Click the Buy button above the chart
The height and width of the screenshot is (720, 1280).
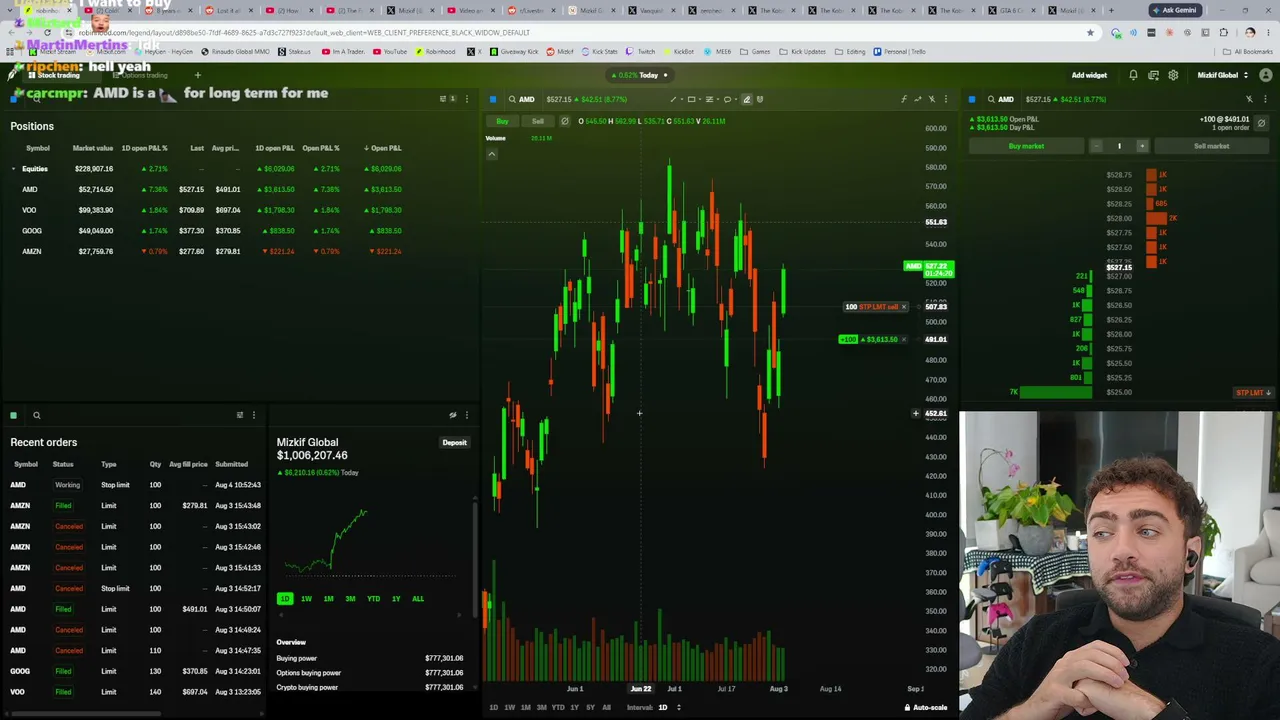[x=502, y=121]
